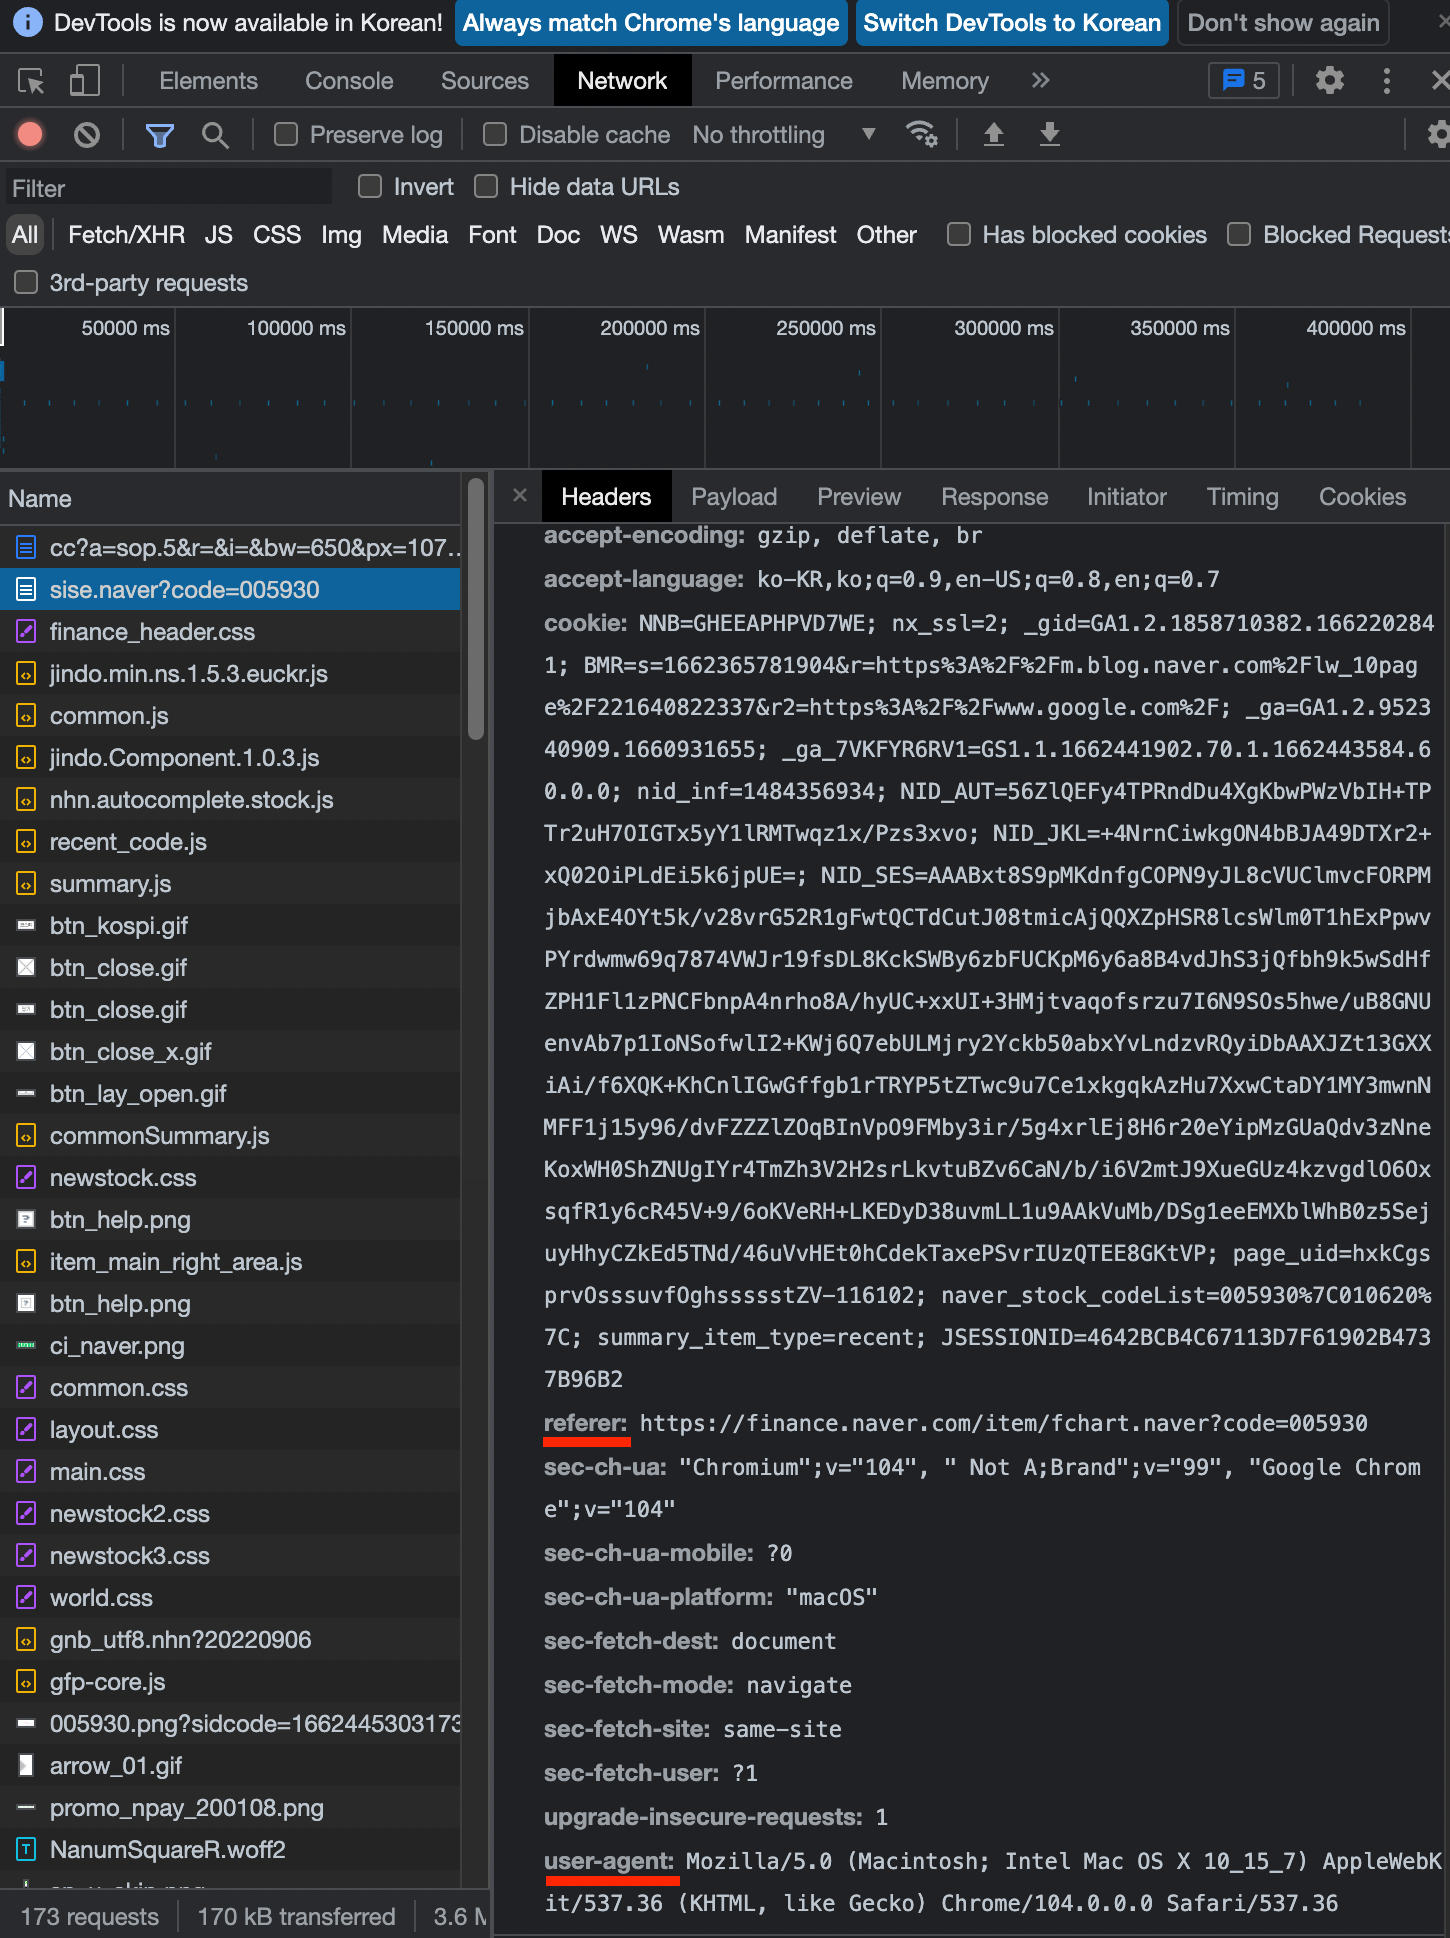Export HAR file download icon

click(1050, 134)
